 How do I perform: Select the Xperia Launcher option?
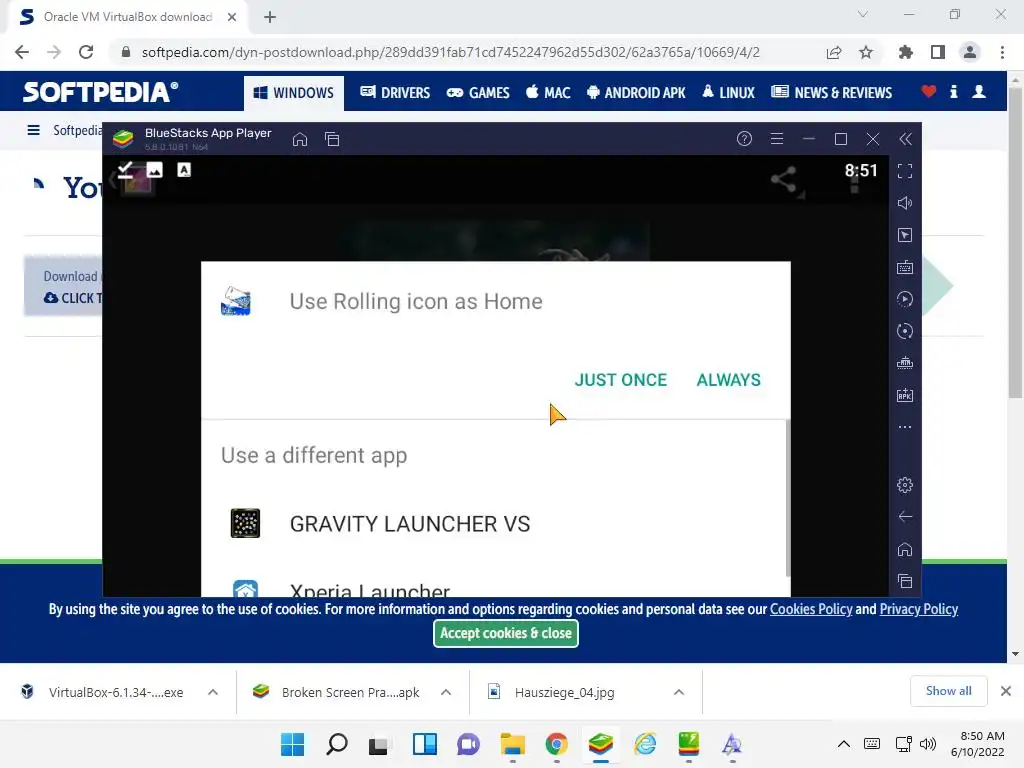pyautogui.click(x=494, y=588)
